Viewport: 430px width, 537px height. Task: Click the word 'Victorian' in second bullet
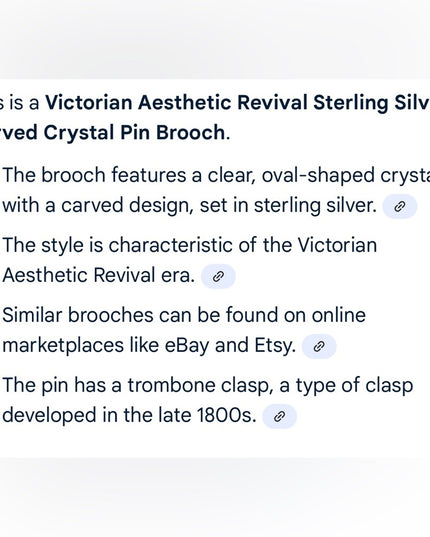coord(337,245)
